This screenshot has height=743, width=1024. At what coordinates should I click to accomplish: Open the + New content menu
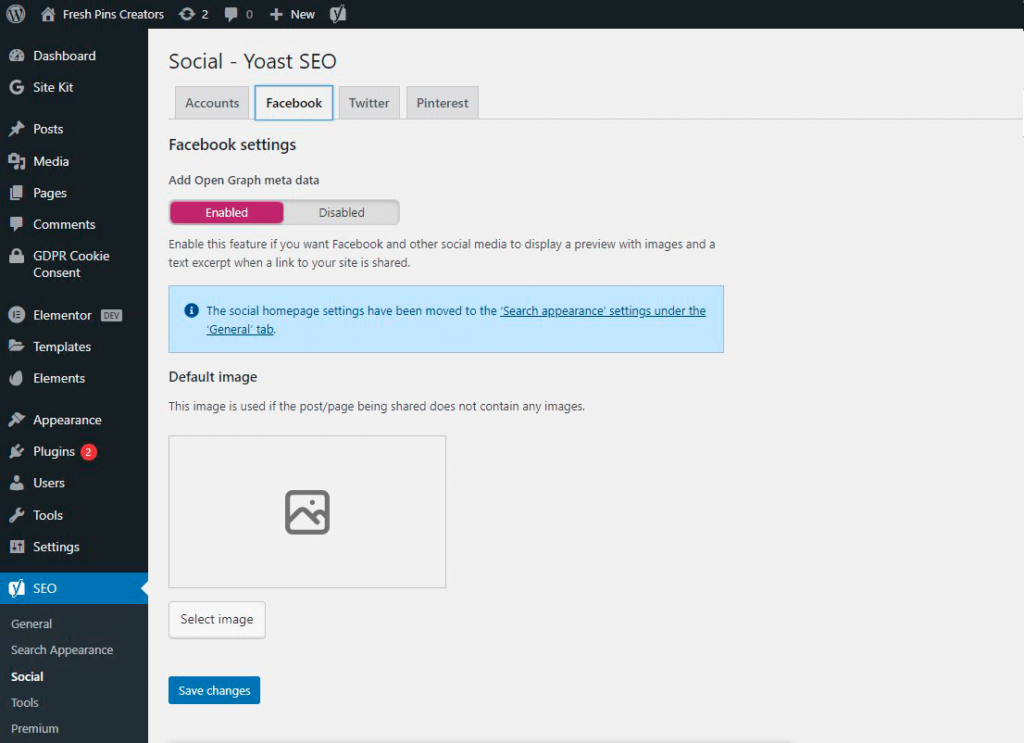click(x=292, y=14)
